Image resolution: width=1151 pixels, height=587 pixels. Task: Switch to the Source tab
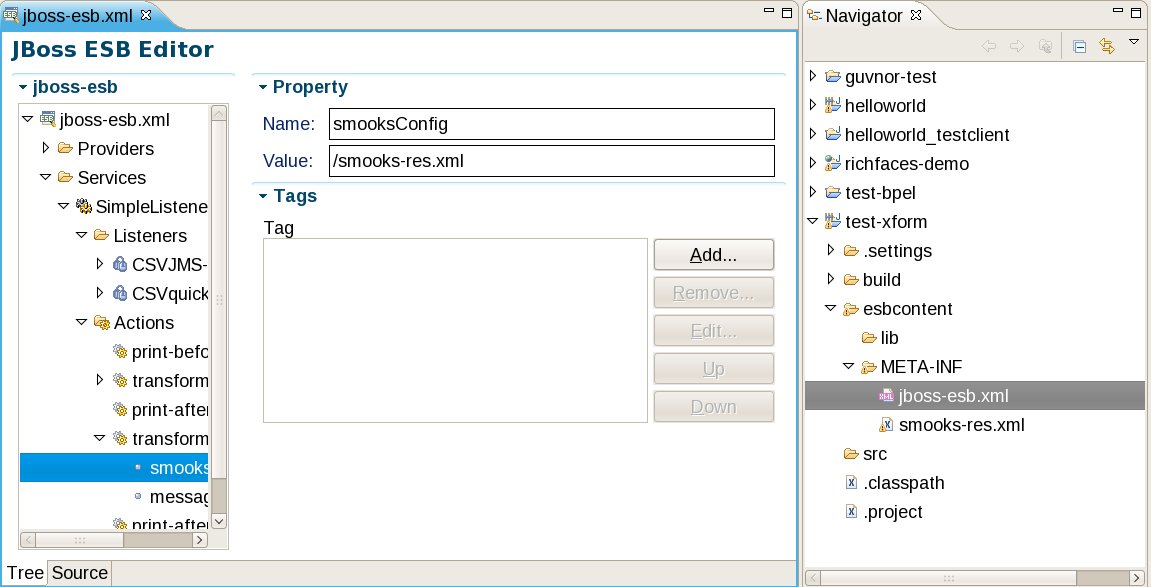point(79,573)
